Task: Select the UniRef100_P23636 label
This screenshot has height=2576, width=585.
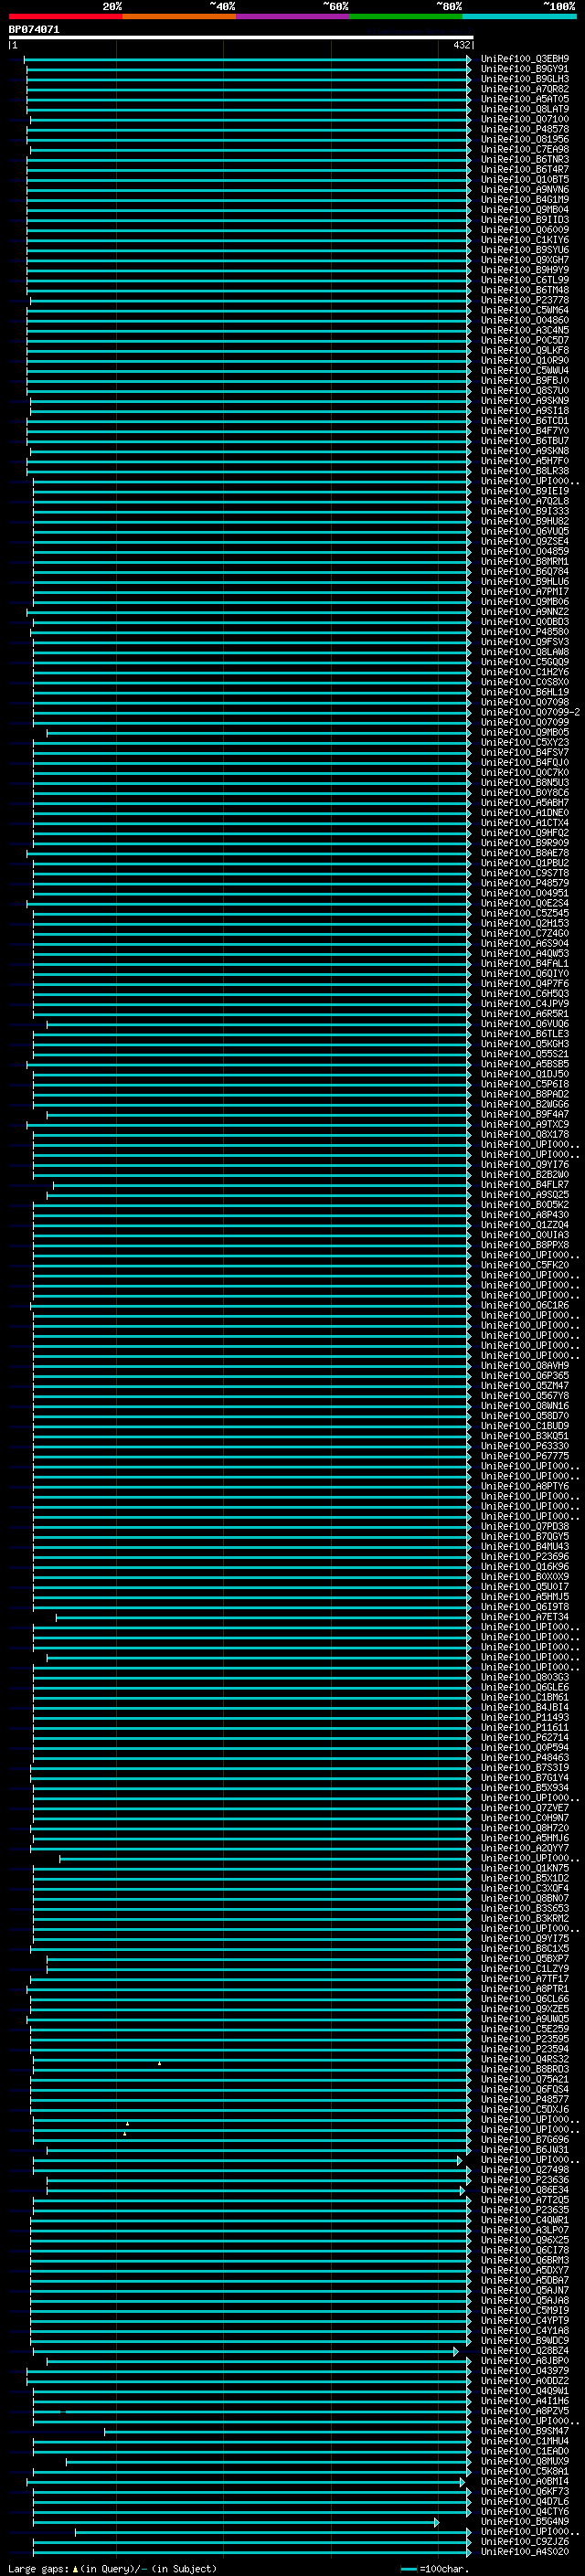Action: coord(524,2180)
